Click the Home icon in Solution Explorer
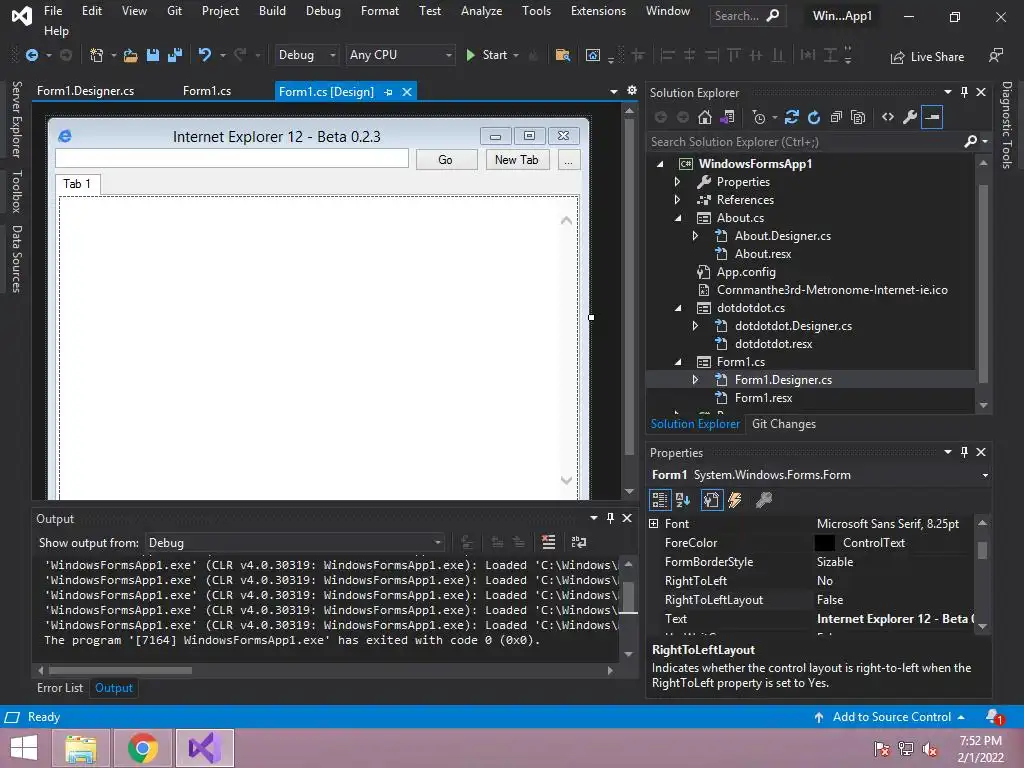This screenshot has height=768, width=1024. 705,118
